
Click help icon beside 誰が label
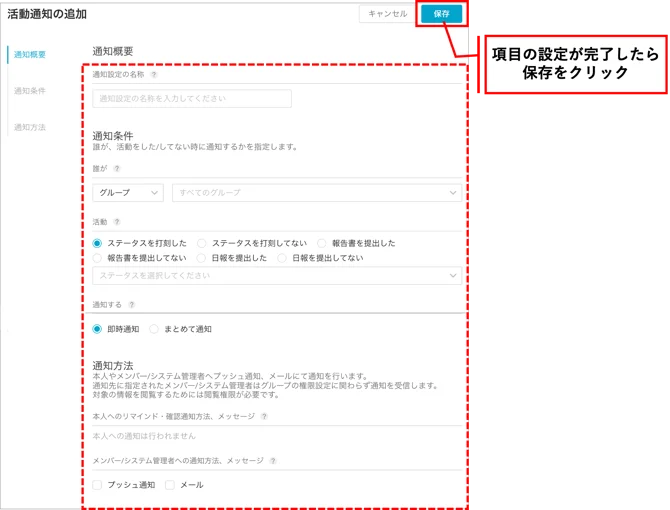(117, 169)
